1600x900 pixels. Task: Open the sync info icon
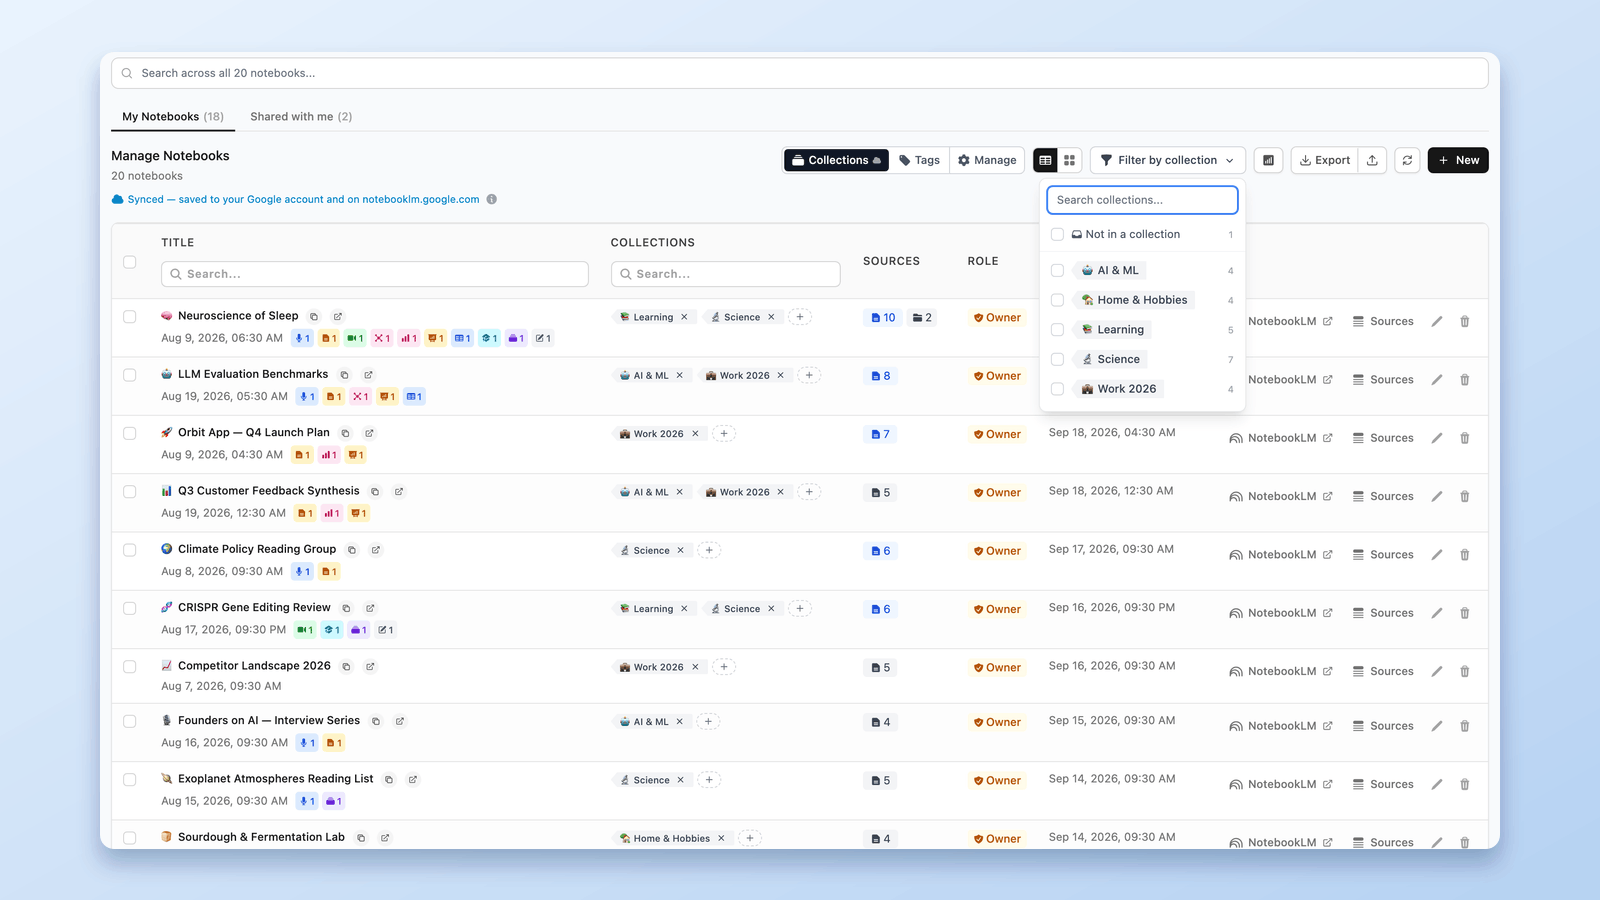(491, 199)
